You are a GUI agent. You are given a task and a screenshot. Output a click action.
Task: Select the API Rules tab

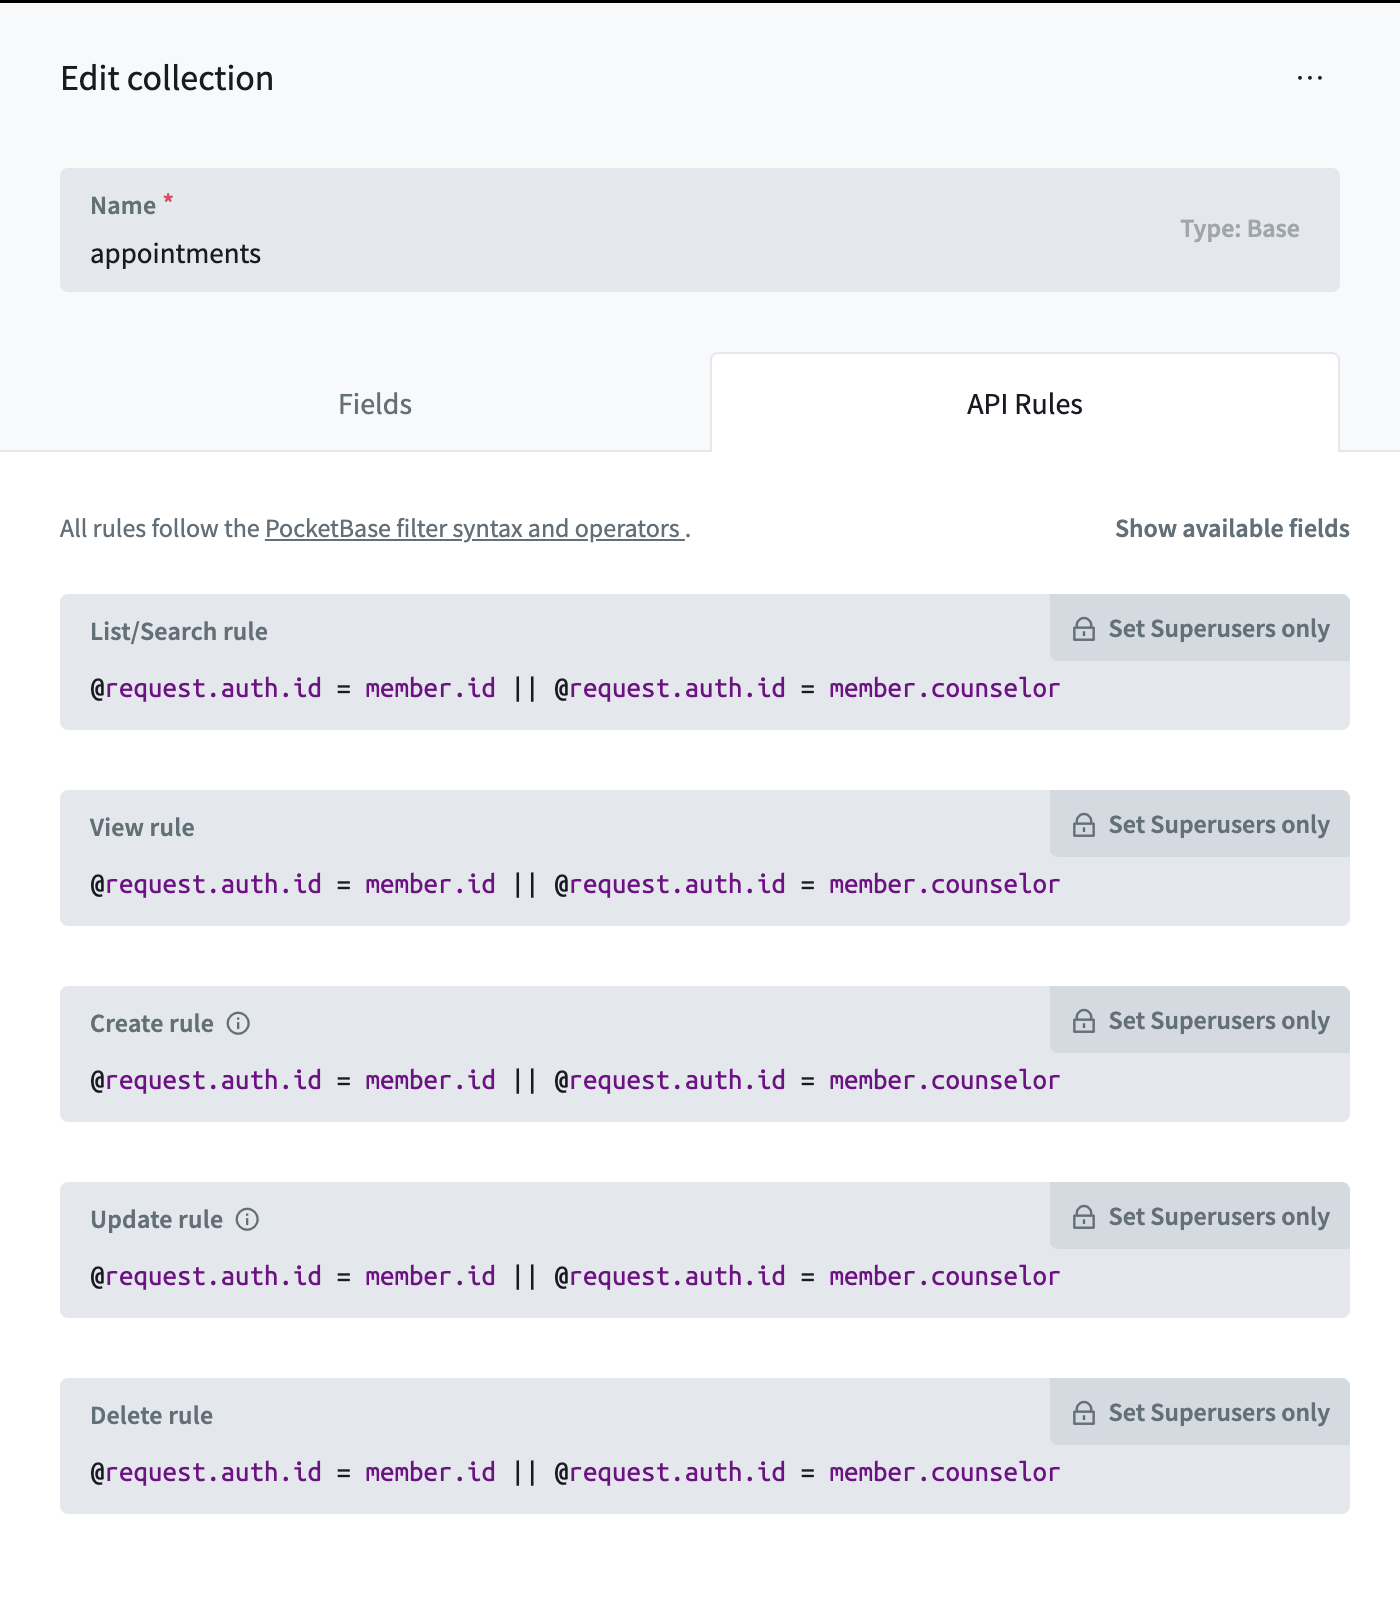(x=1024, y=403)
